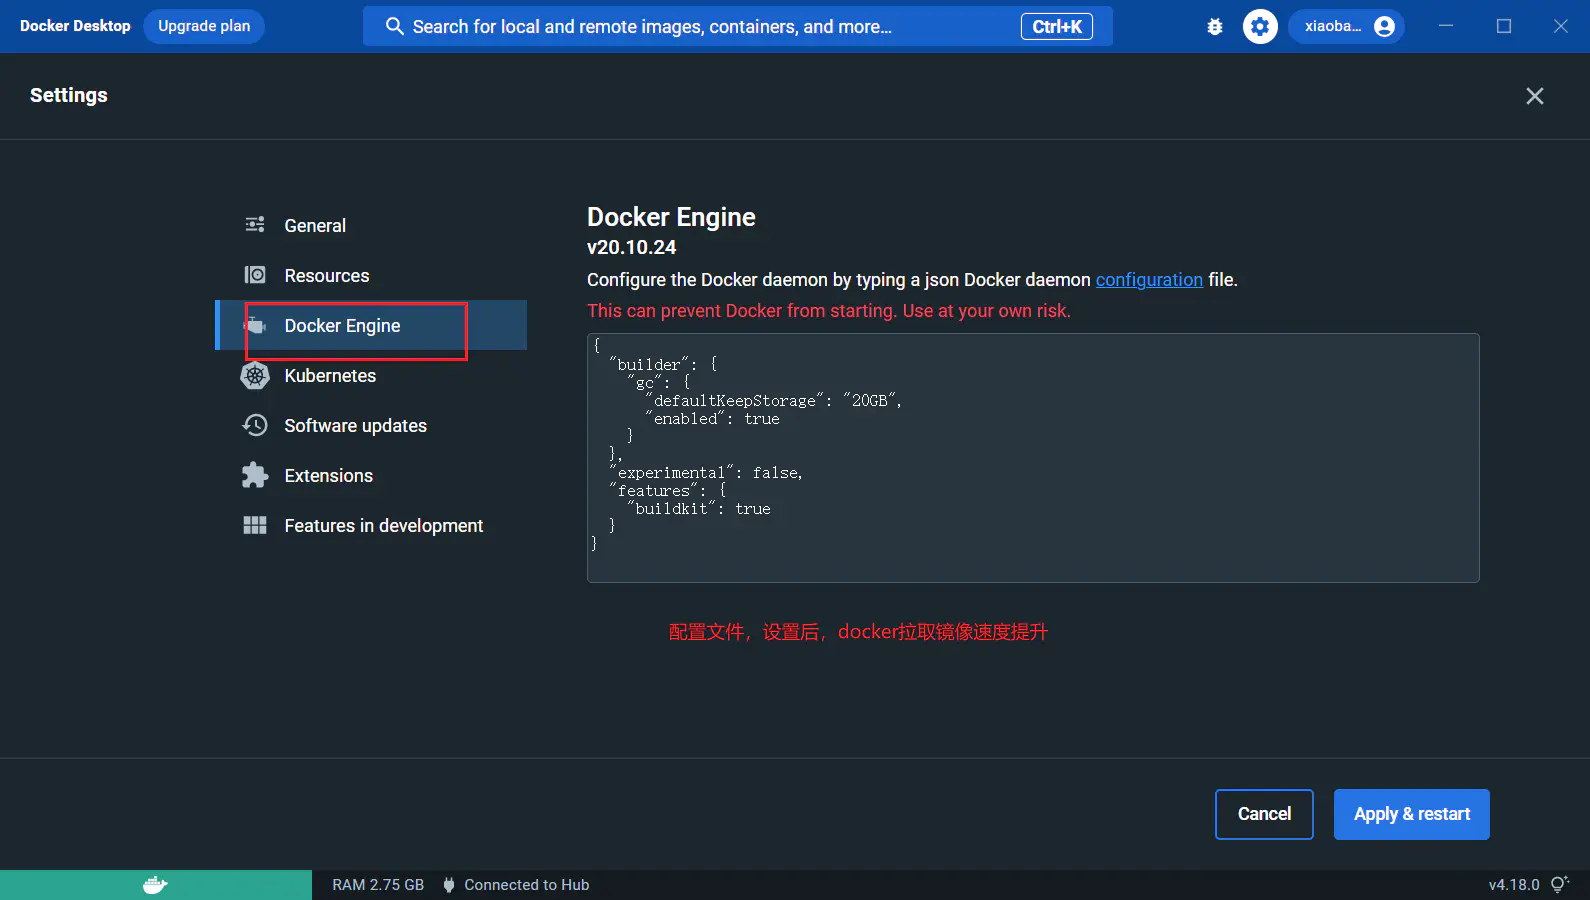Open Features in development tab
The height and width of the screenshot is (900, 1590).
(x=371, y=525)
